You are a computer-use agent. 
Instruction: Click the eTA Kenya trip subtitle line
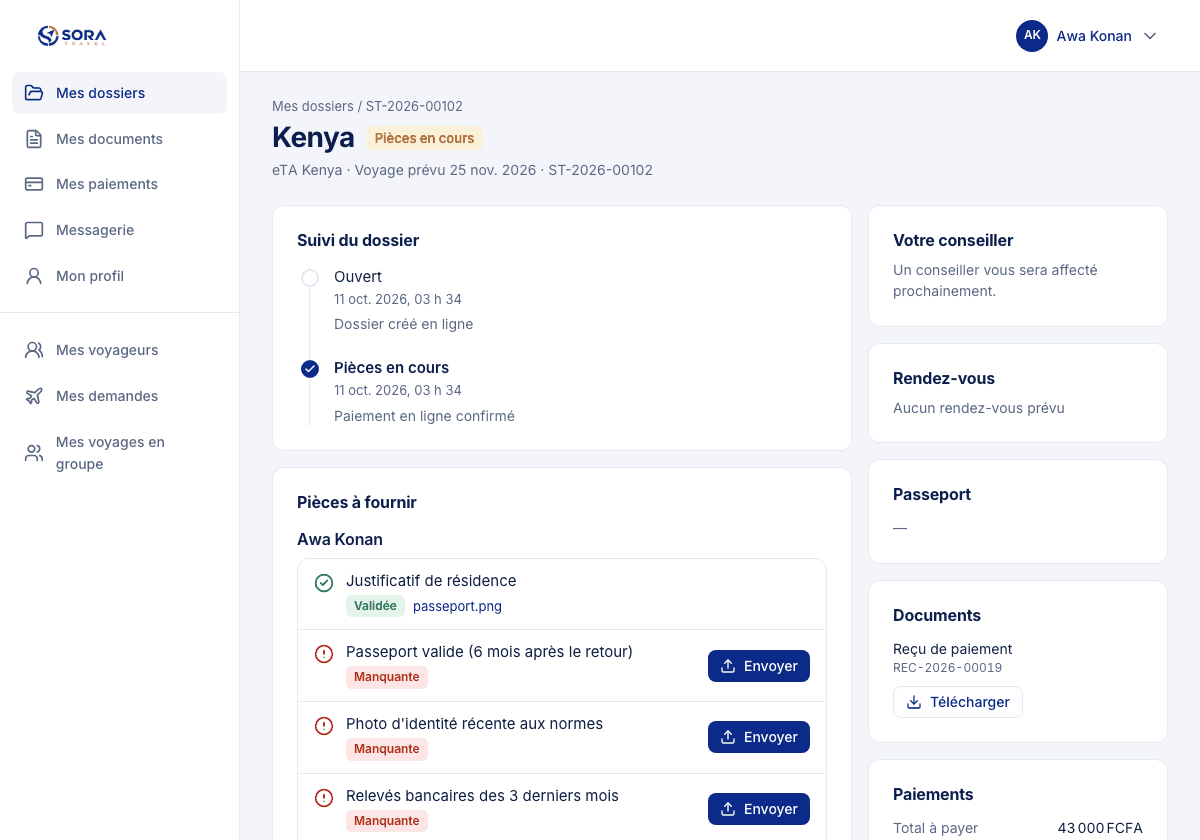tap(462, 170)
